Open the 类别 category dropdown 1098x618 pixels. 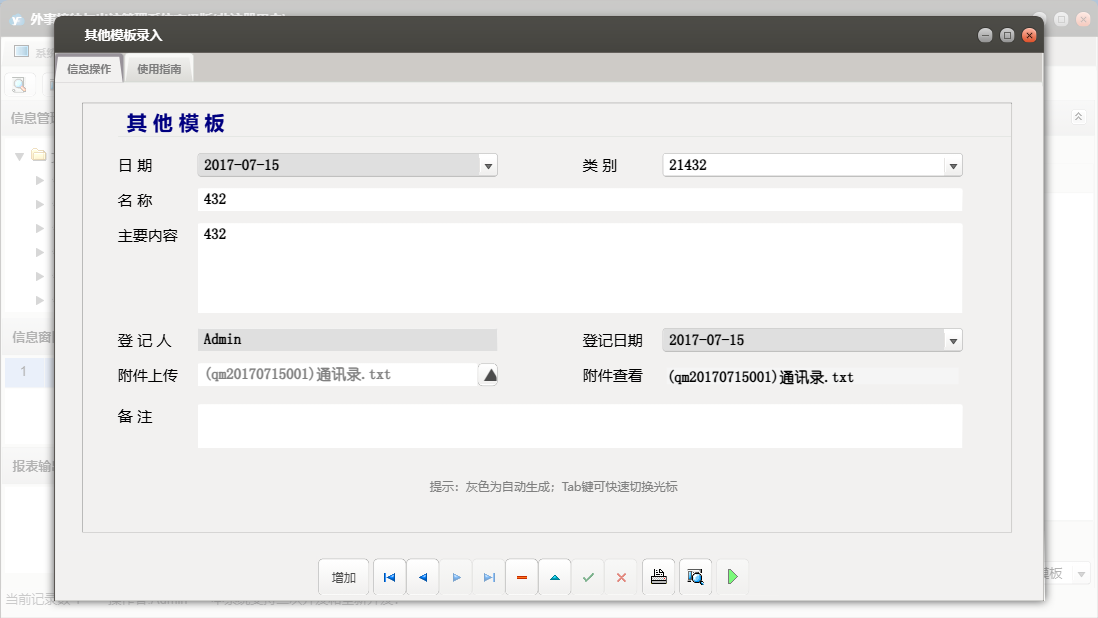953,165
